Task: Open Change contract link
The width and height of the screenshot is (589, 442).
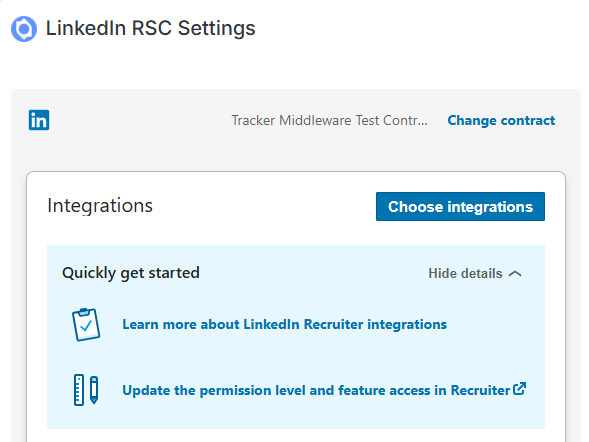Action: pos(501,121)
